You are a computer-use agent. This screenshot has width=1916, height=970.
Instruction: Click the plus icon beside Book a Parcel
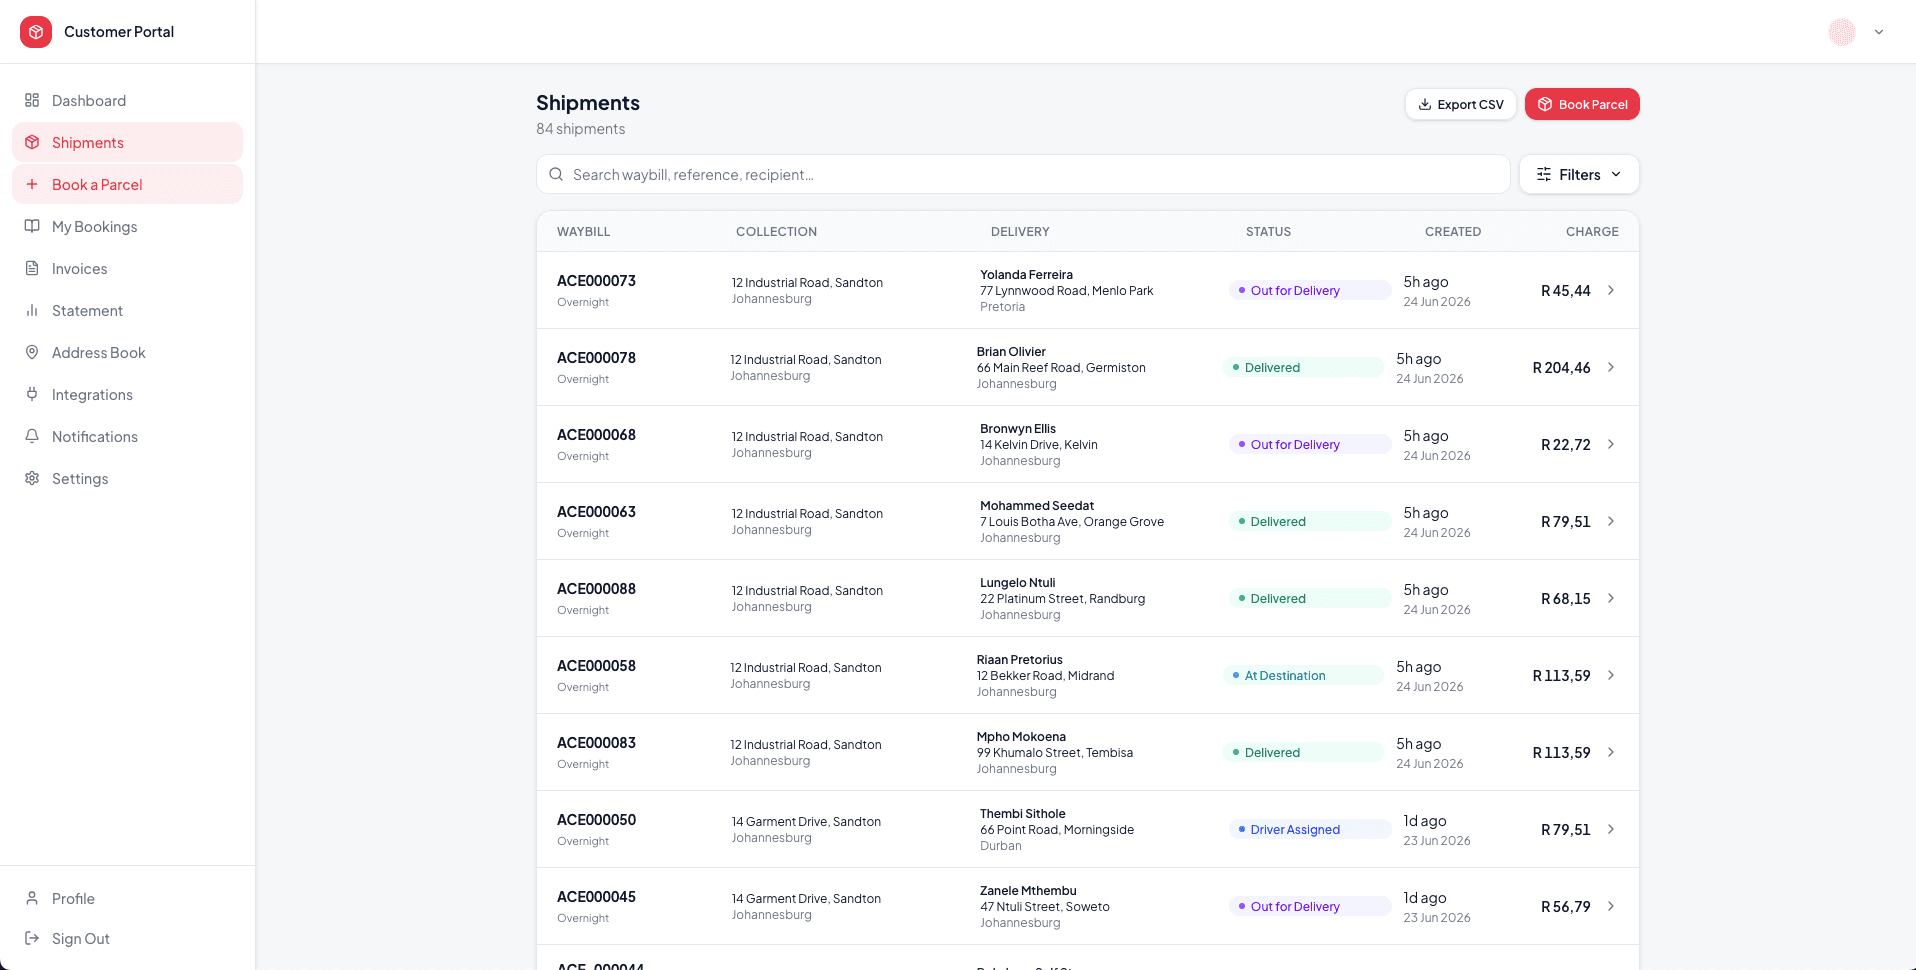(x=32, y=184)
